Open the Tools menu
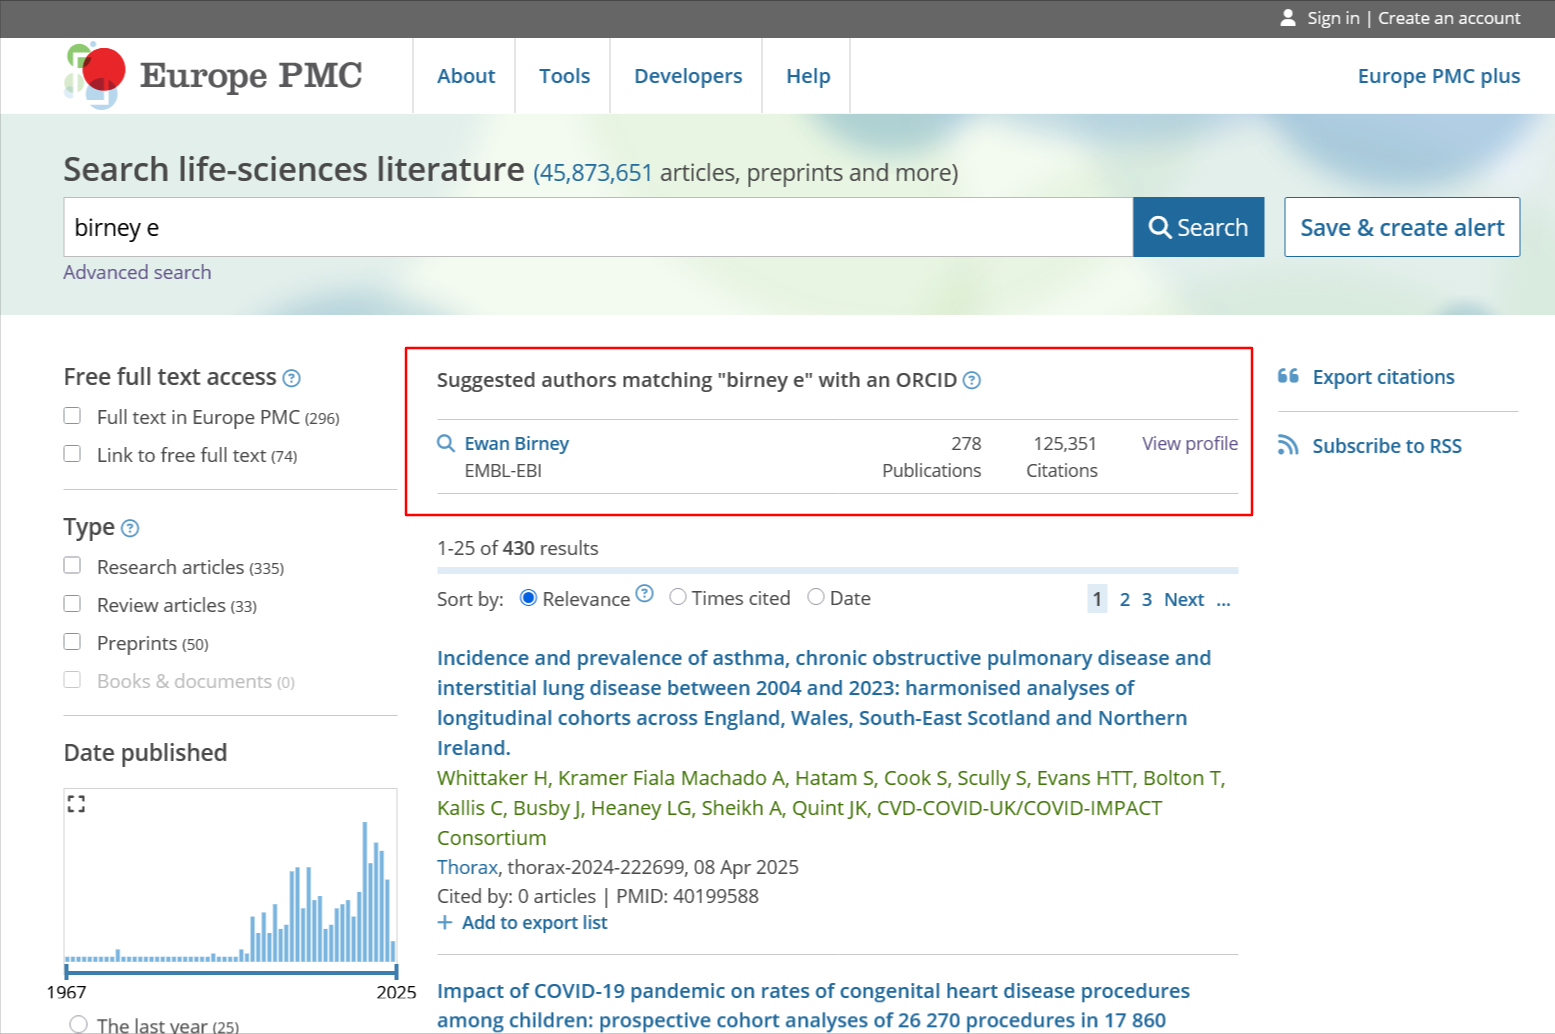Viewport: 1555px width, 1034px height. tap(564, 76)
